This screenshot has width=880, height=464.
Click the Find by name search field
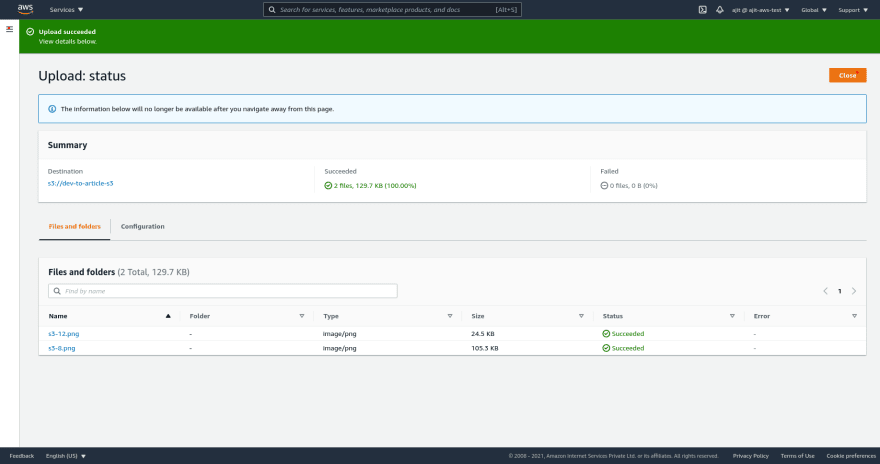coord(223,291)
